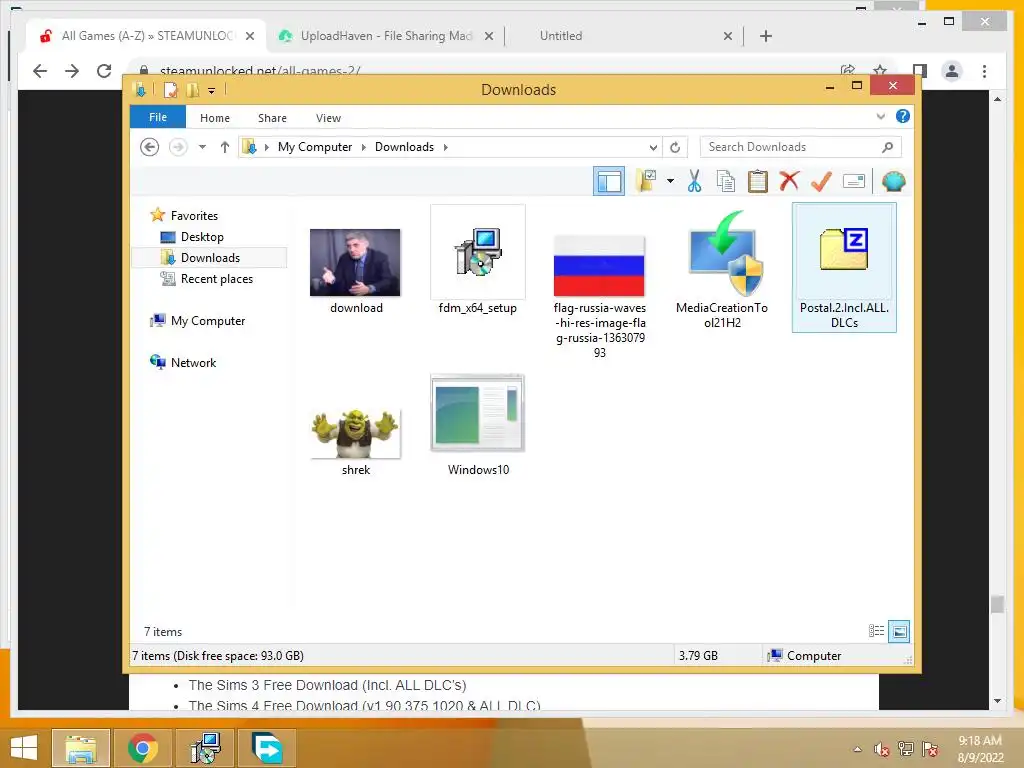The image size is (1024, 768).
Task: Click the Paste clipboard icon
Action: pos(758,181)
